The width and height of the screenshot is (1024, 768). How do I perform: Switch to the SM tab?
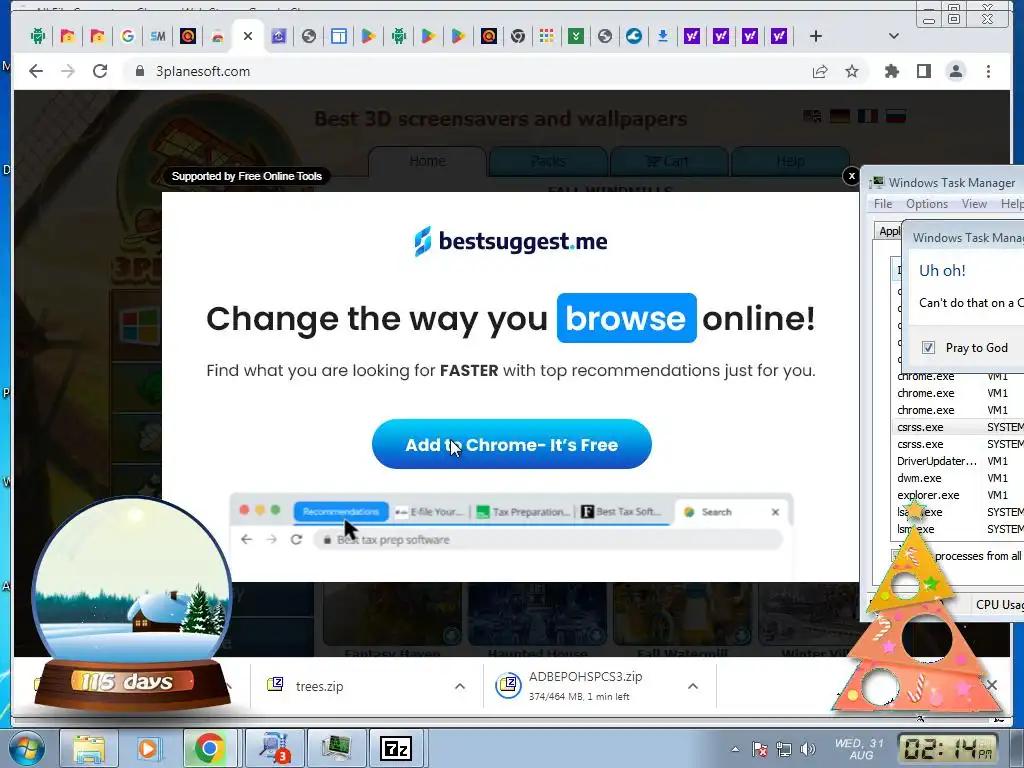tap(157, 36)
